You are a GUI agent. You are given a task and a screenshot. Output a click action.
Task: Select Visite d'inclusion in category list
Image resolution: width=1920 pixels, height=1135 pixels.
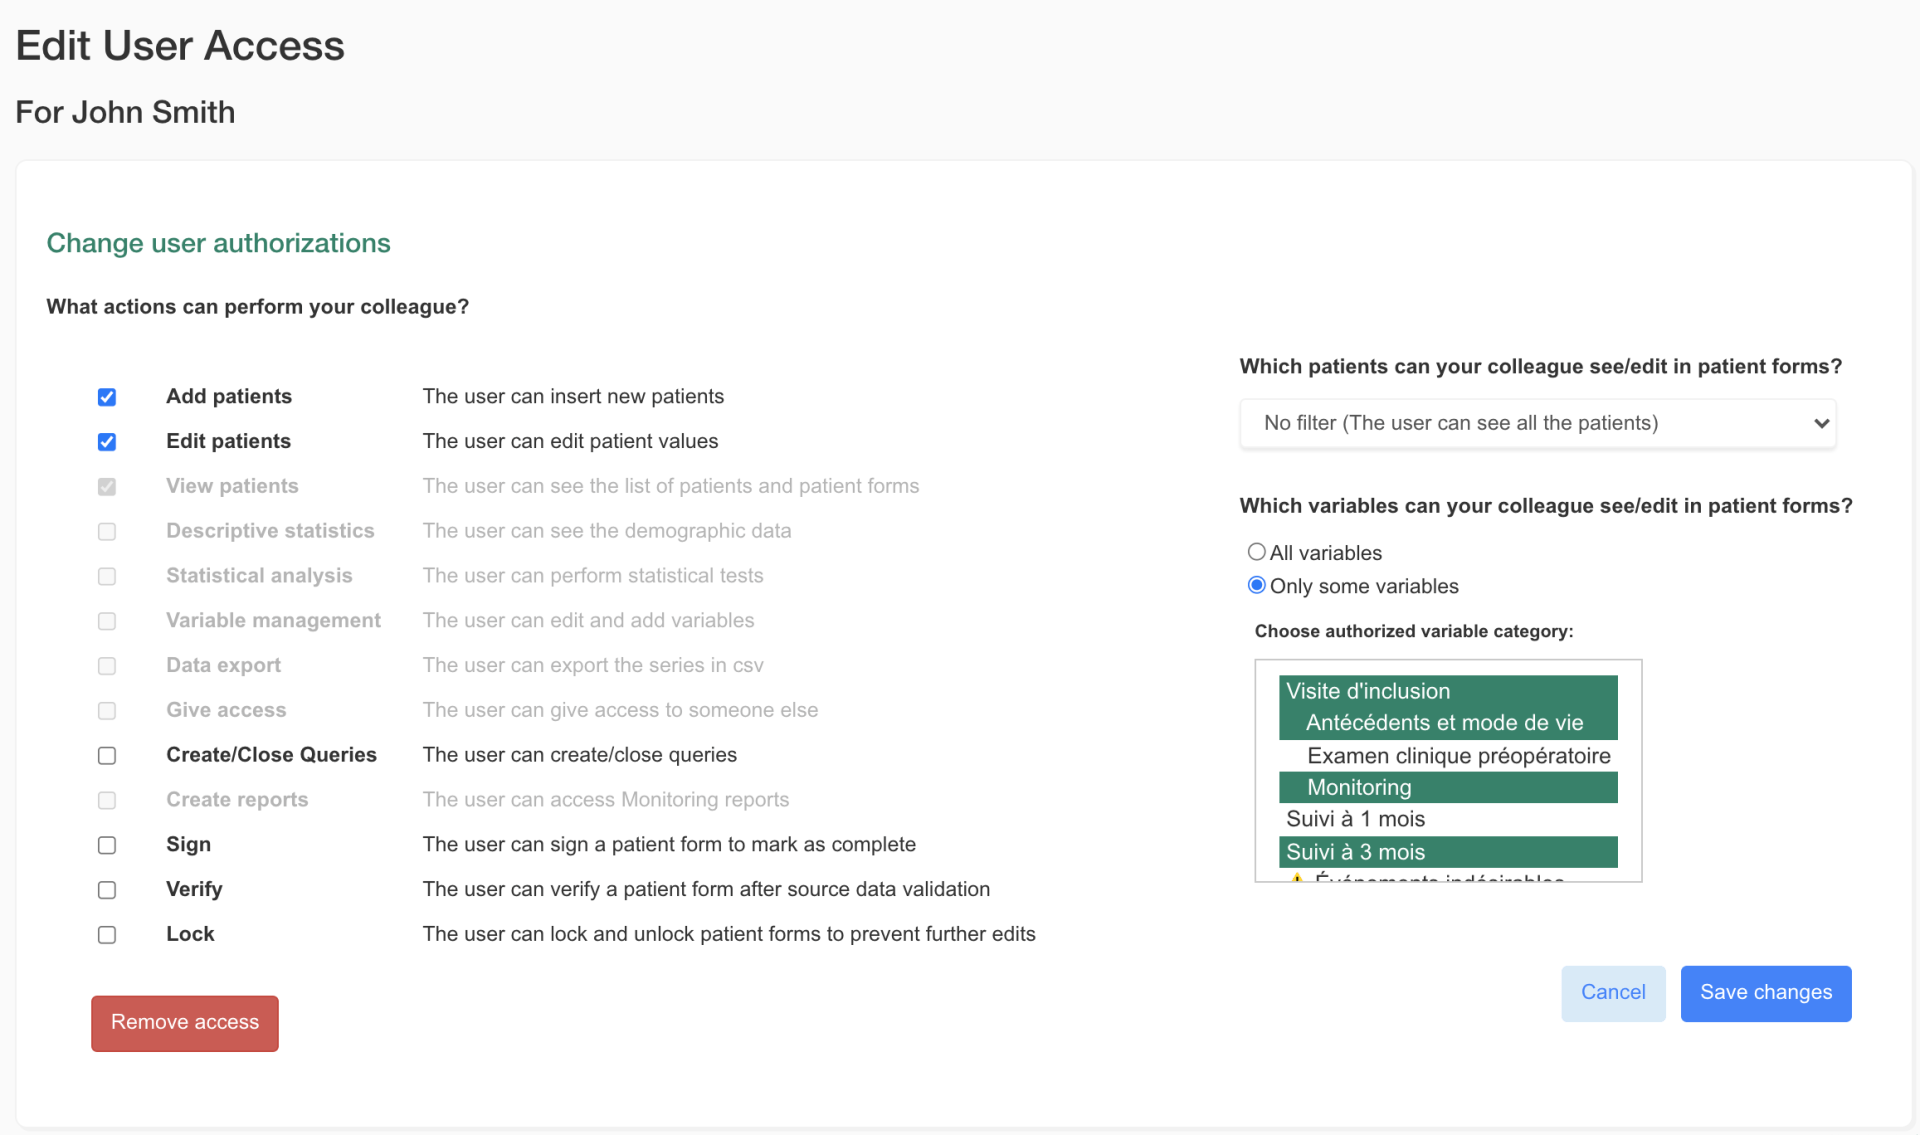pos(1447,691)
